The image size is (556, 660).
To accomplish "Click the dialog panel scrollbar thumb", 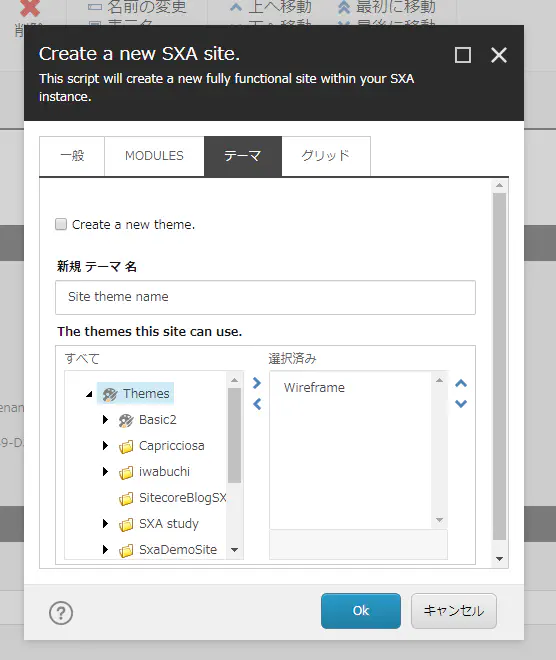I will pos(499,366).
